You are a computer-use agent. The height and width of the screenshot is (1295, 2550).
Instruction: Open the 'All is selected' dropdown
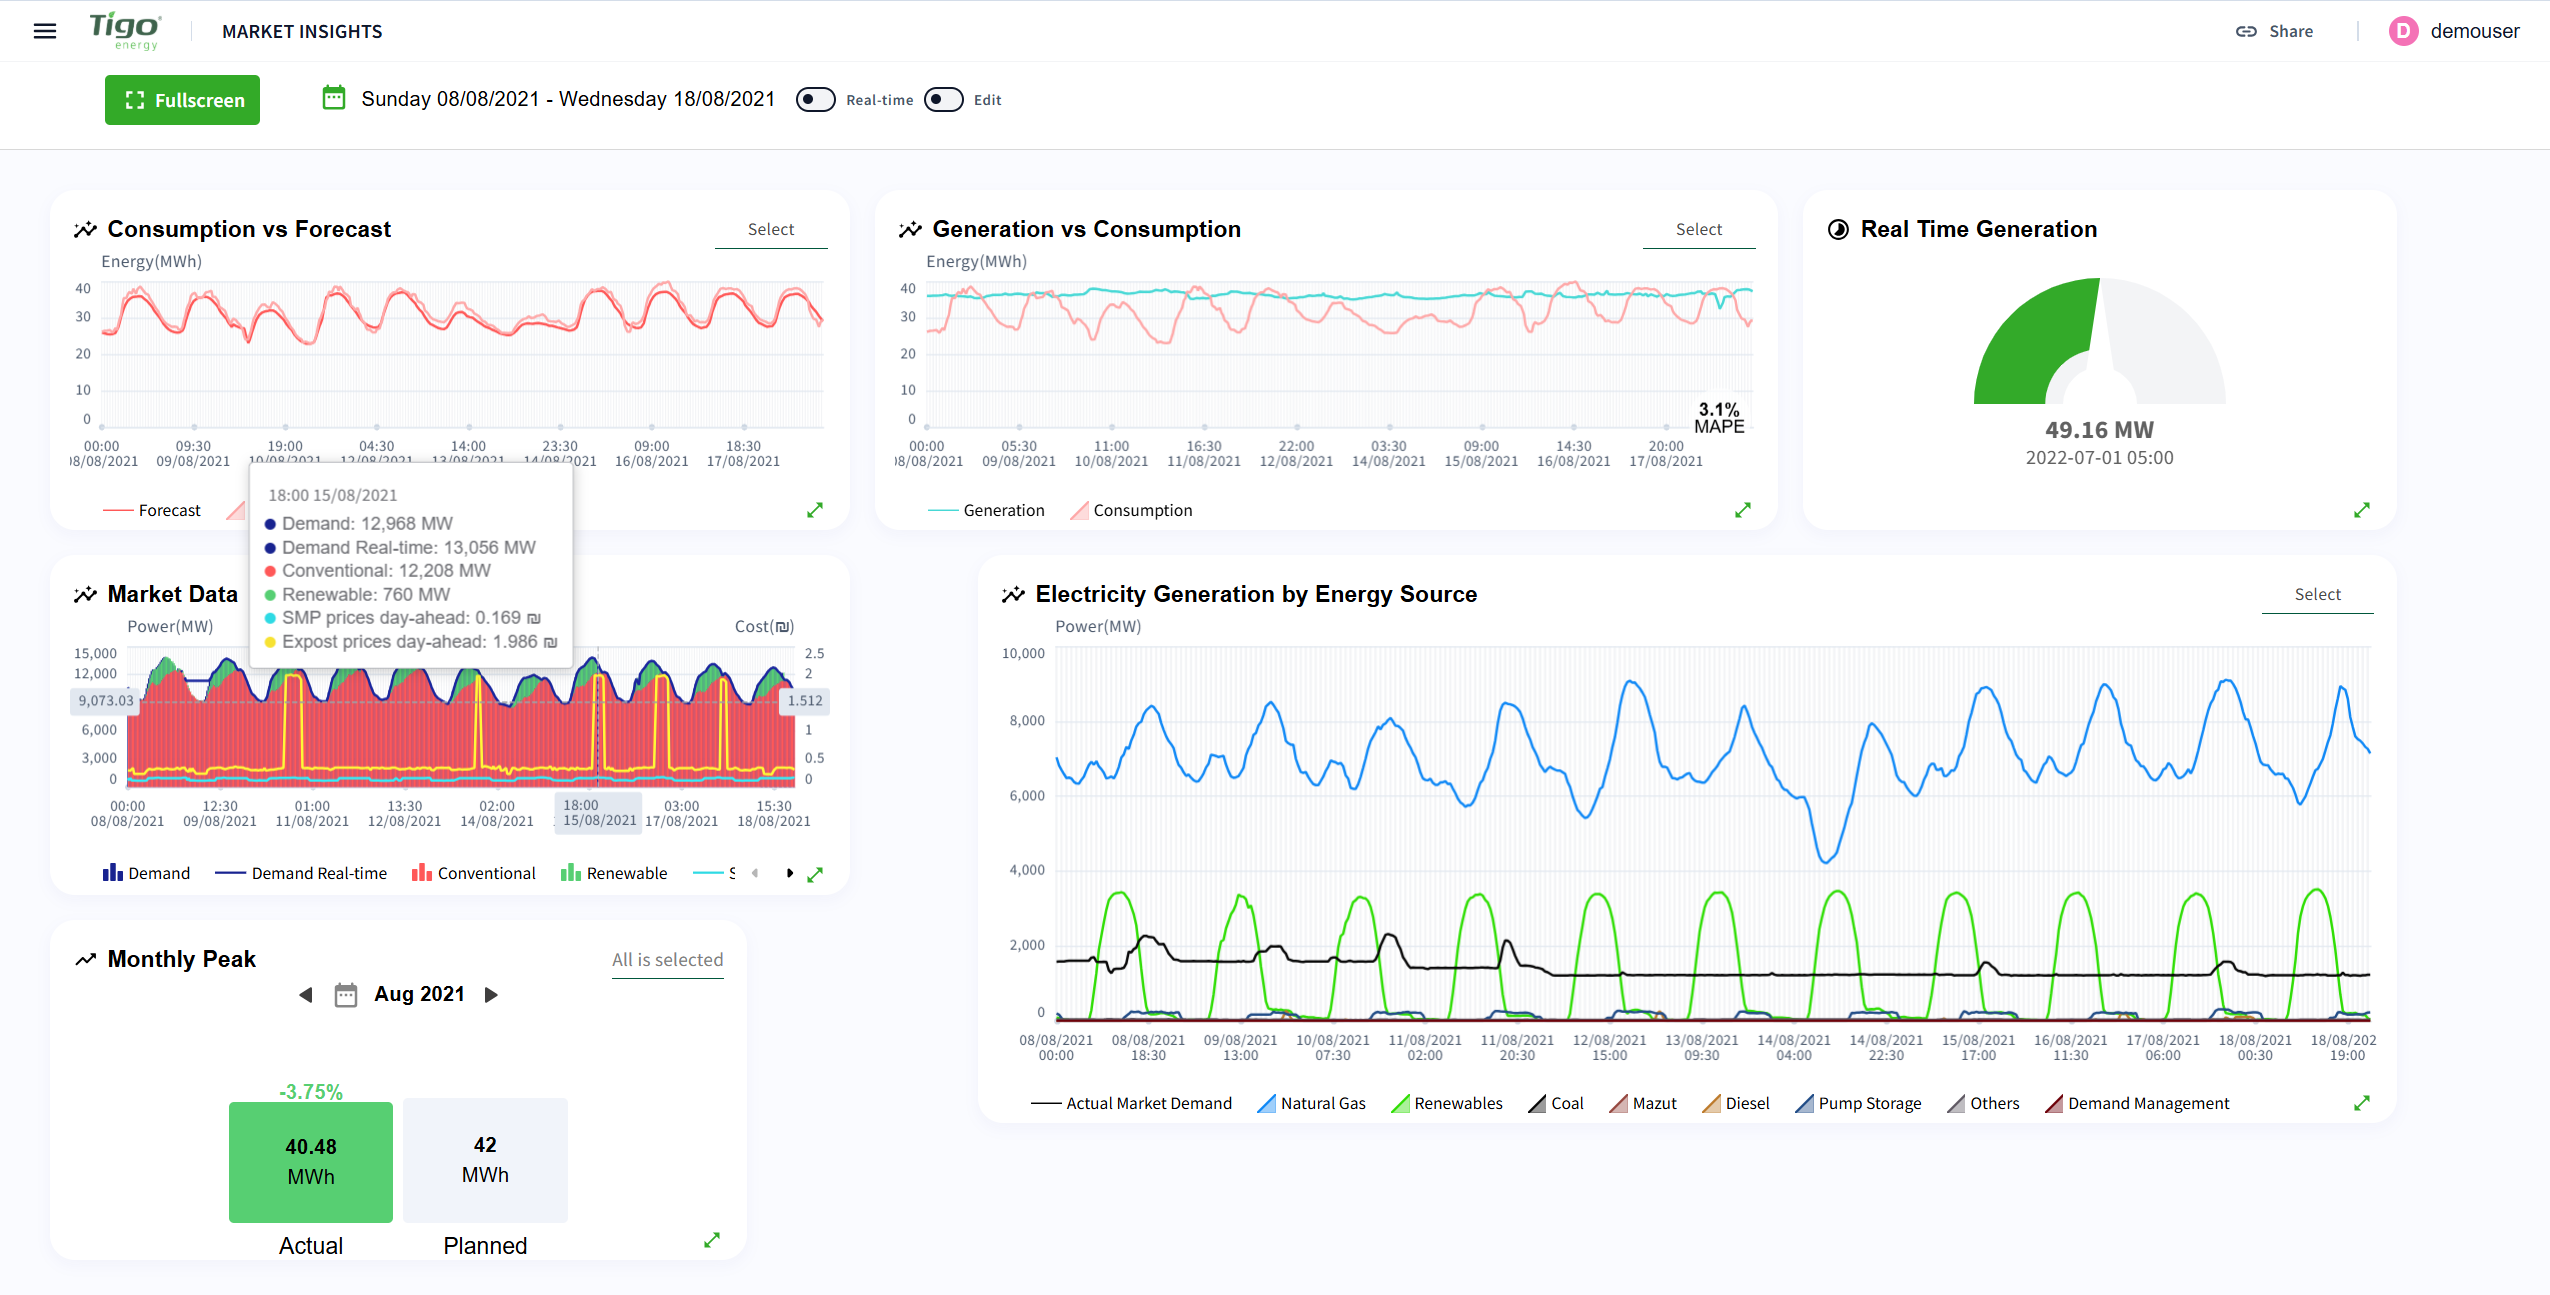coord(667,960)
